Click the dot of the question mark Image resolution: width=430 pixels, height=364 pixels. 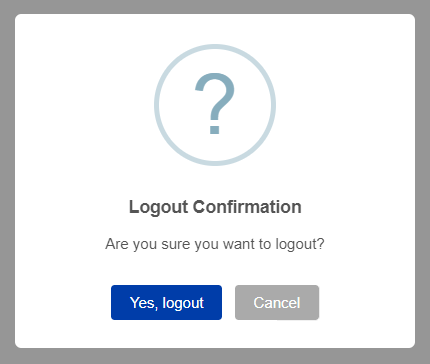click(214, 129)
